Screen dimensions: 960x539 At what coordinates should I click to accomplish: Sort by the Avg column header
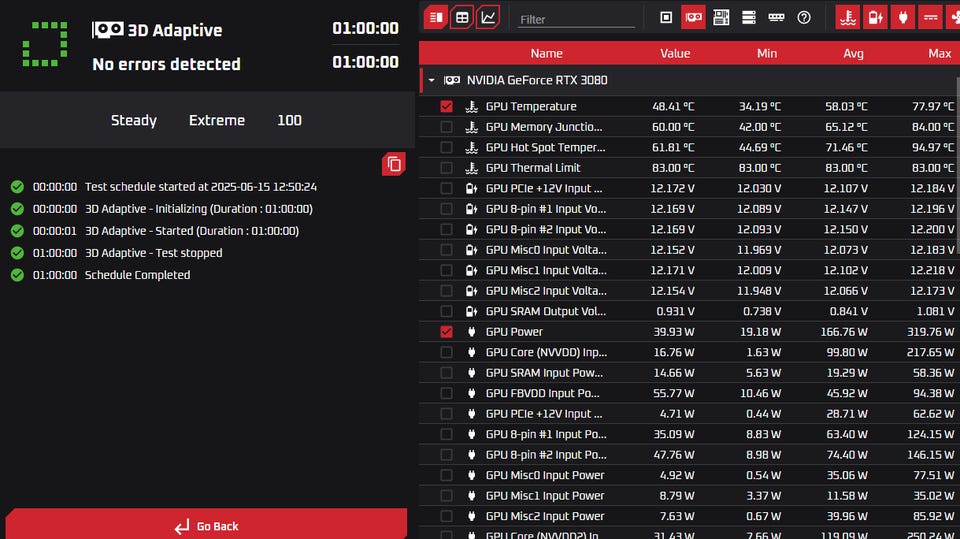(853, 53)
